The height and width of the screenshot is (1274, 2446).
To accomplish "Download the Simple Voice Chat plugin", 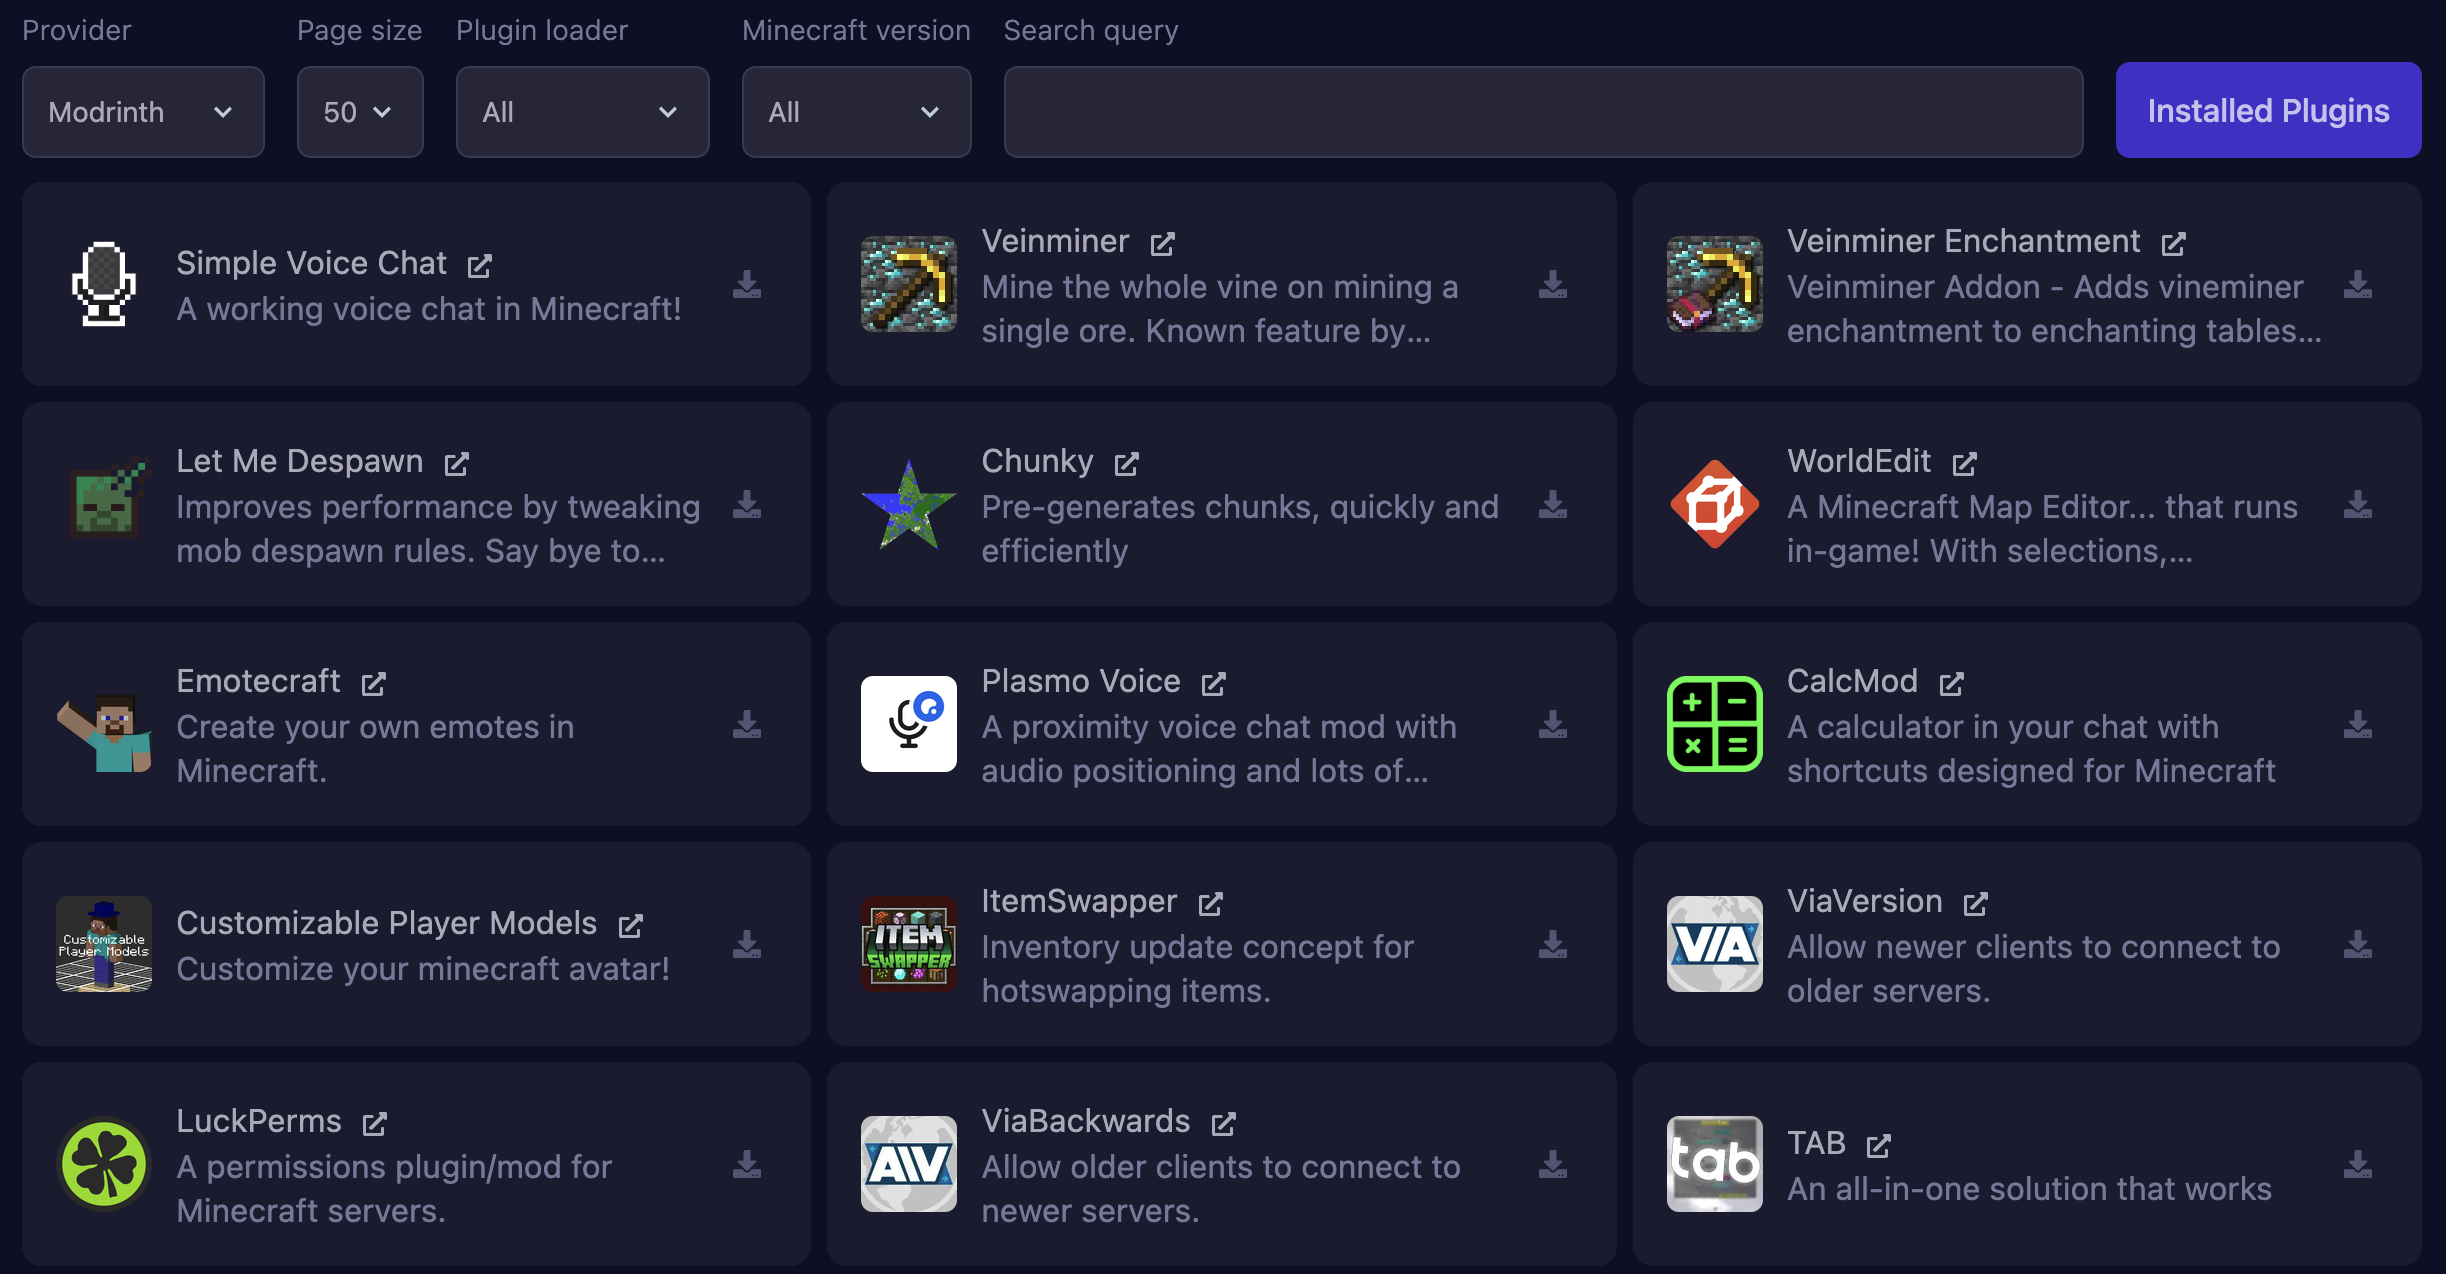I will (x=747, y=285).
